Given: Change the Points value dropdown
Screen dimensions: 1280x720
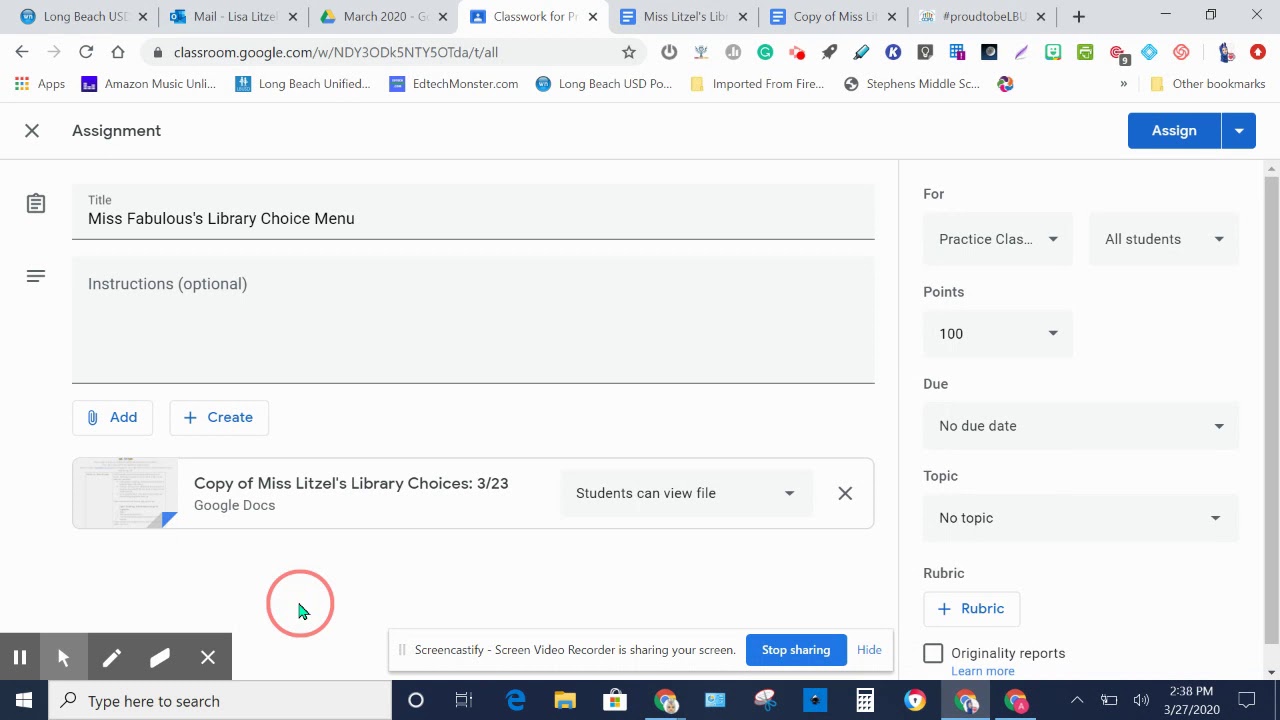Looking at the screenshot, I should click(998, 334).
